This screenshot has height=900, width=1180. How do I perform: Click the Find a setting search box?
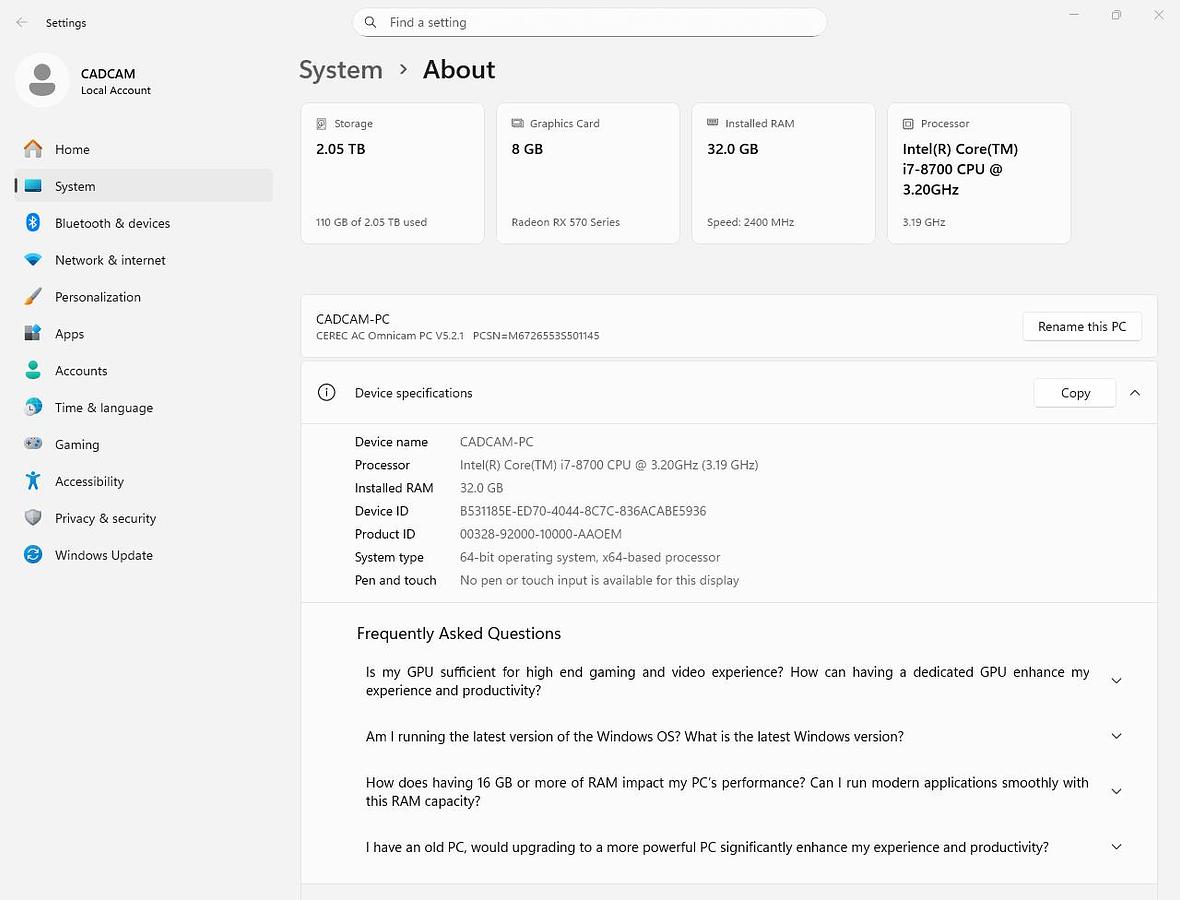point(590,22)
